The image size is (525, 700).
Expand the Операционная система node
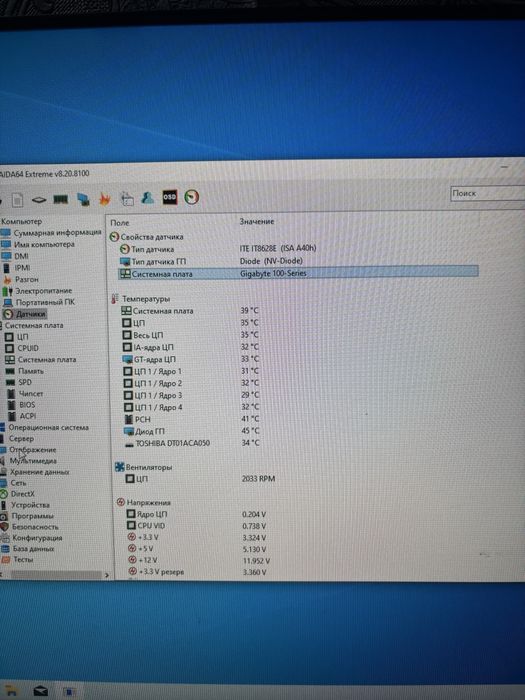click(48, 428)
